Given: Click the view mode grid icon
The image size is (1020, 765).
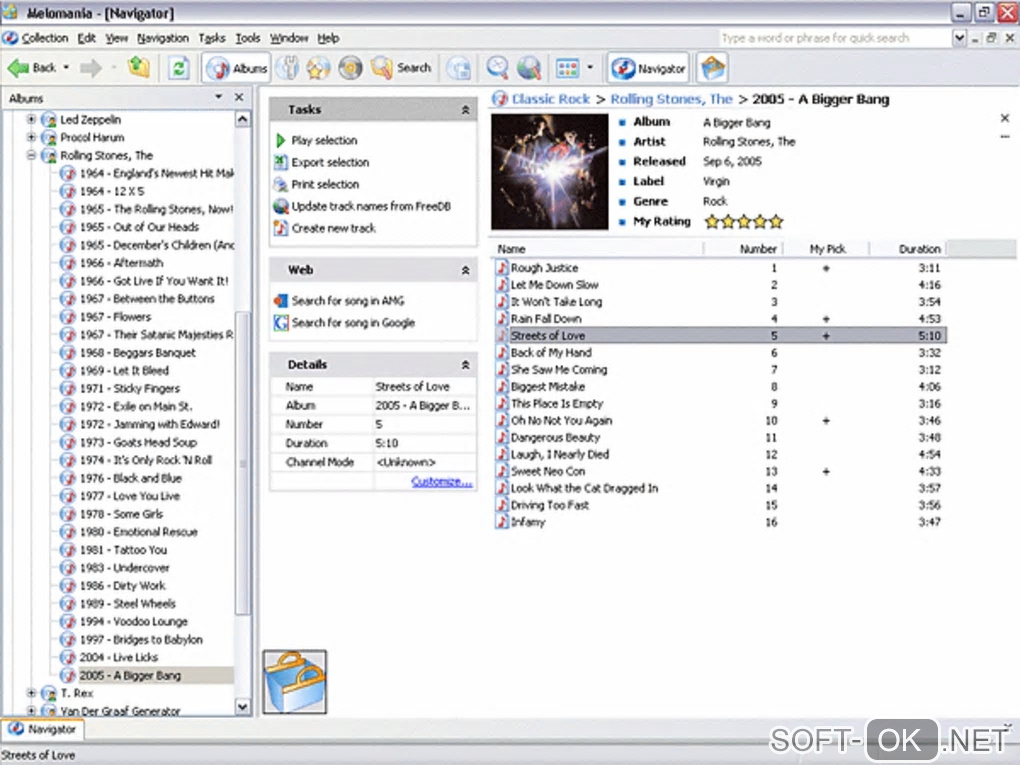Looking at the screenshot, I should coord(568,68).
